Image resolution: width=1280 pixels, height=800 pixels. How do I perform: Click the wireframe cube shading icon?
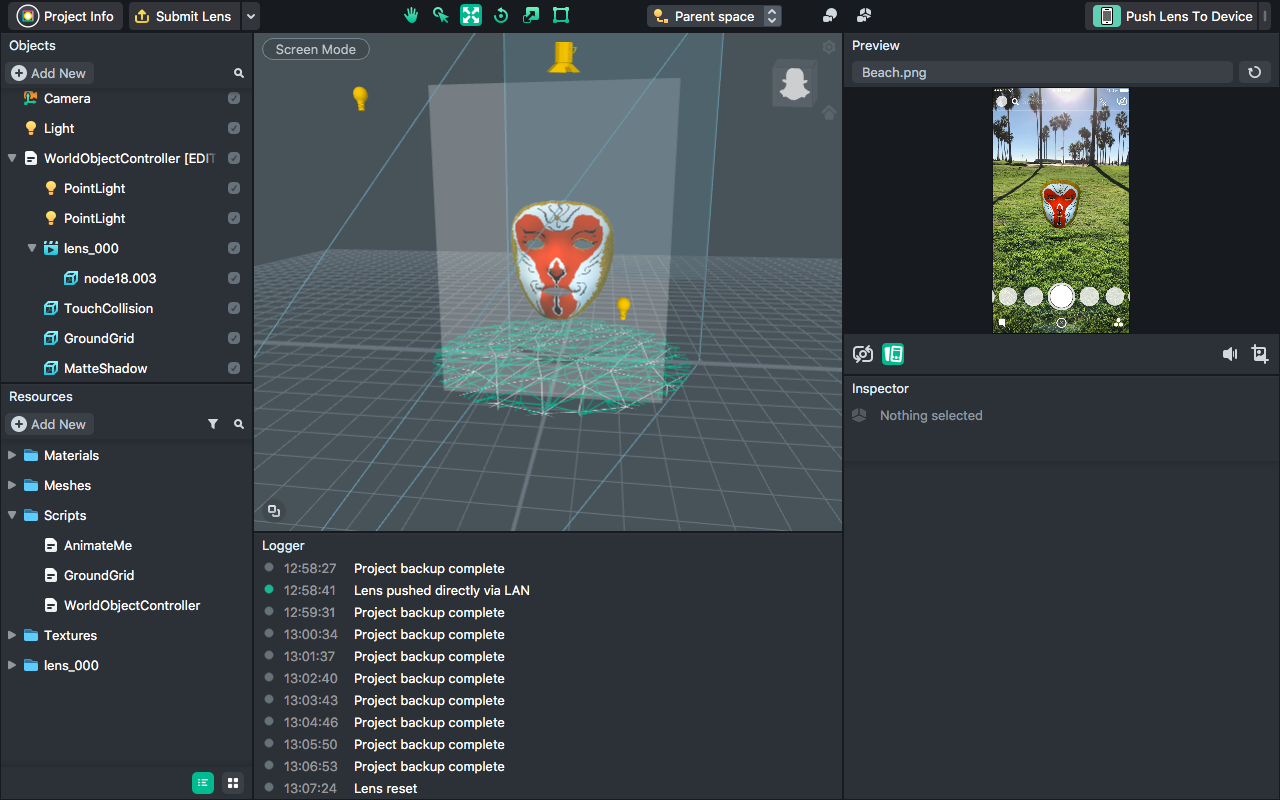point(864,15)
